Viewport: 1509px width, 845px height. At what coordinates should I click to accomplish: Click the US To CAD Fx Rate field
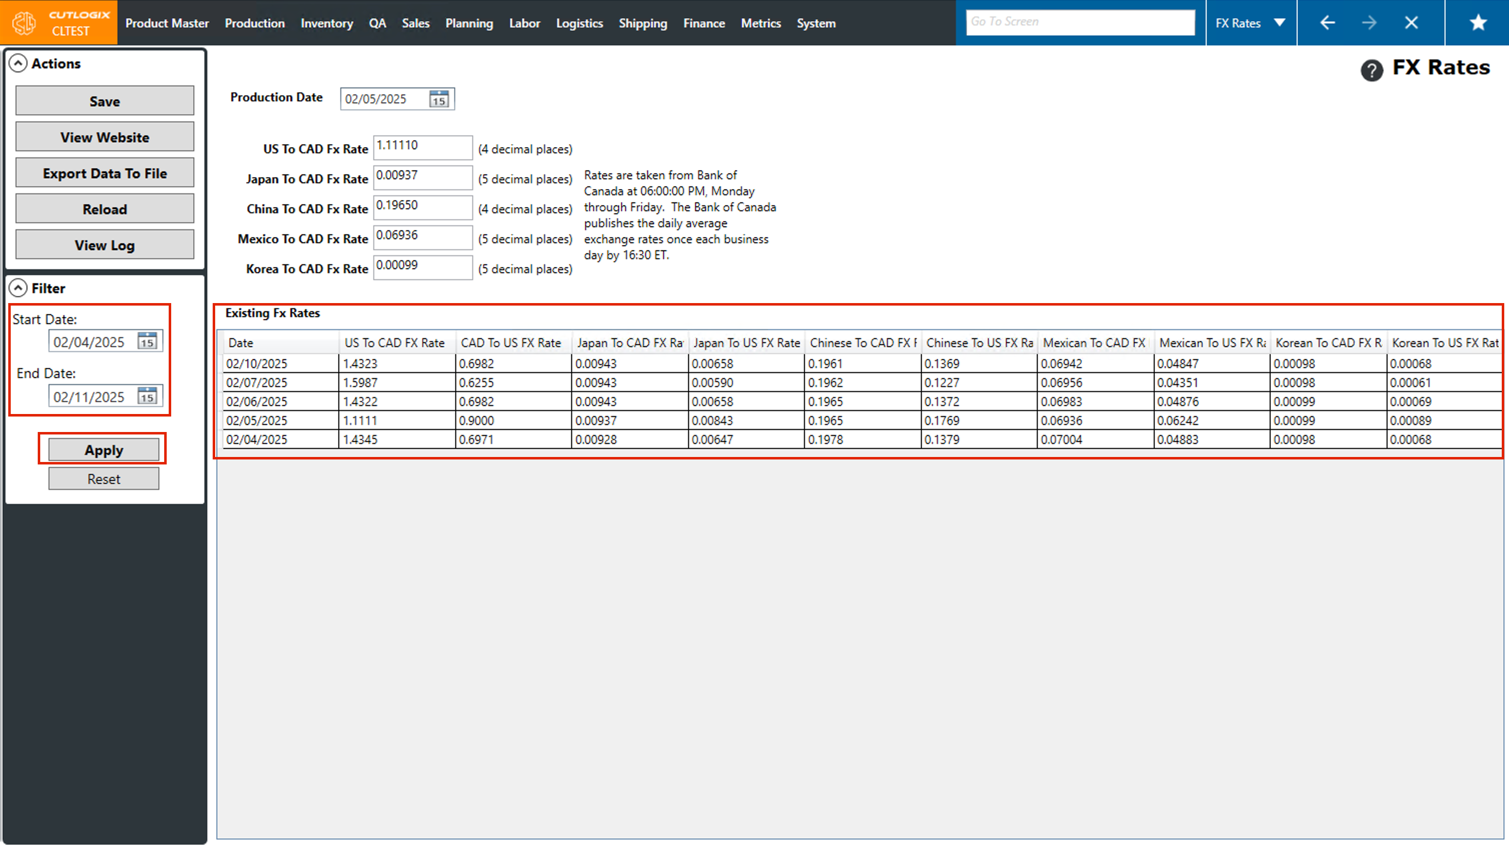point(422,147)
